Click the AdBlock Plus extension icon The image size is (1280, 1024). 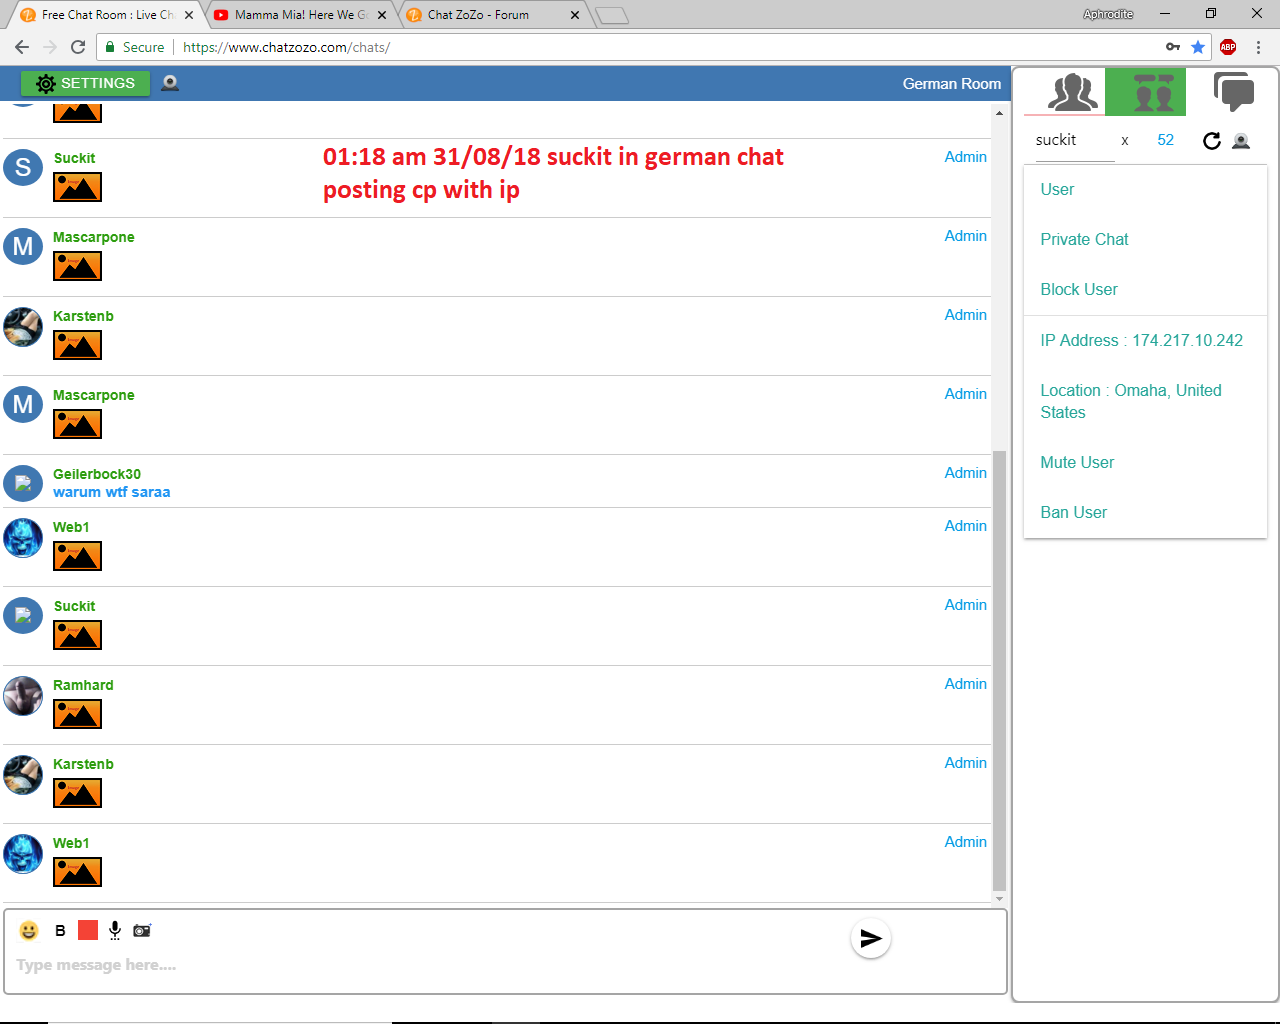coord(1228,47)
